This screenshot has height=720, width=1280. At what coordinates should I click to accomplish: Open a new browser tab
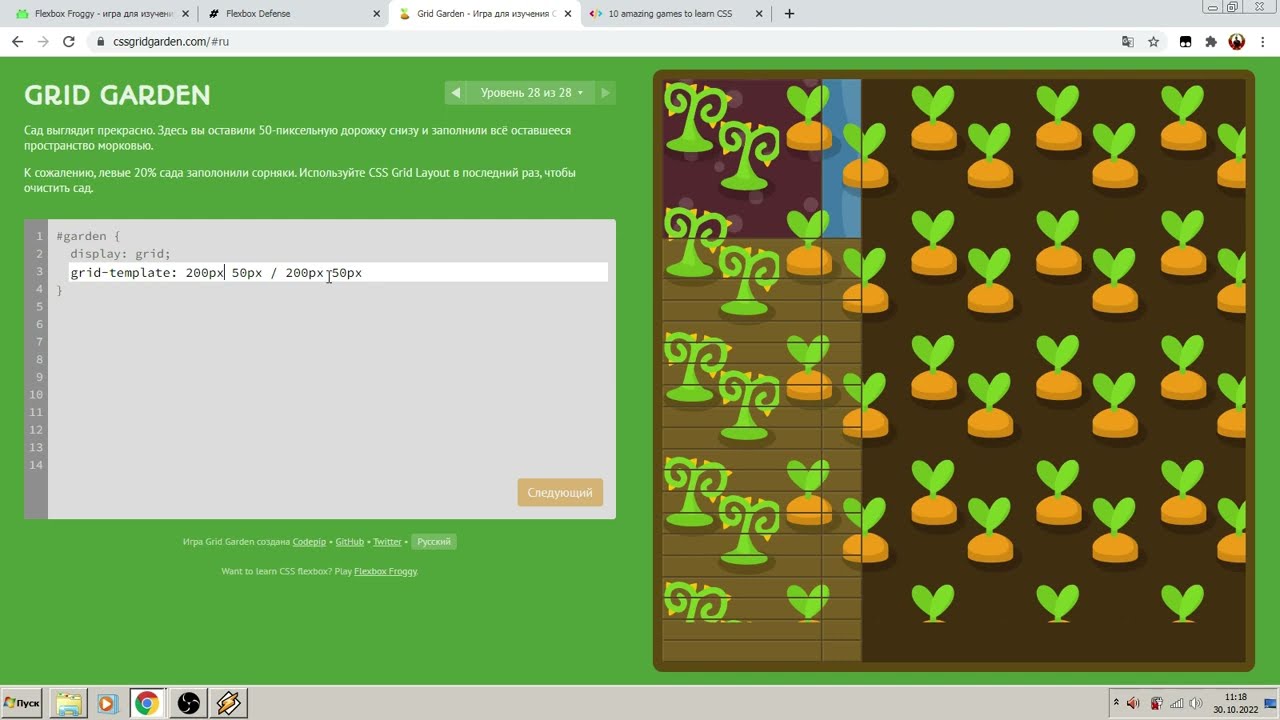[x=789, y=14]
